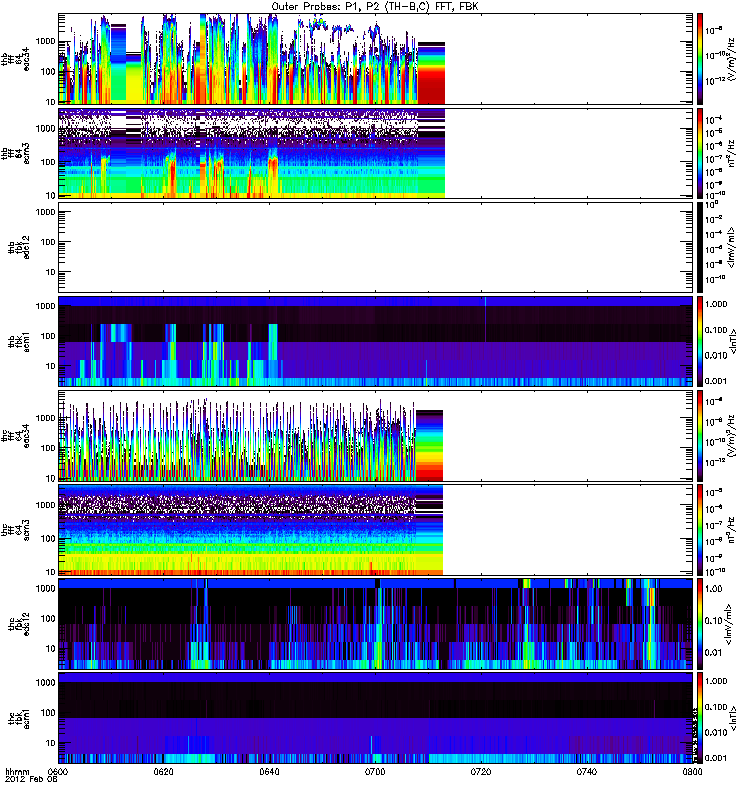Click color bar beside empty thb fbk edc12 panel
The image size is (750, 800).
pos(702,246)
